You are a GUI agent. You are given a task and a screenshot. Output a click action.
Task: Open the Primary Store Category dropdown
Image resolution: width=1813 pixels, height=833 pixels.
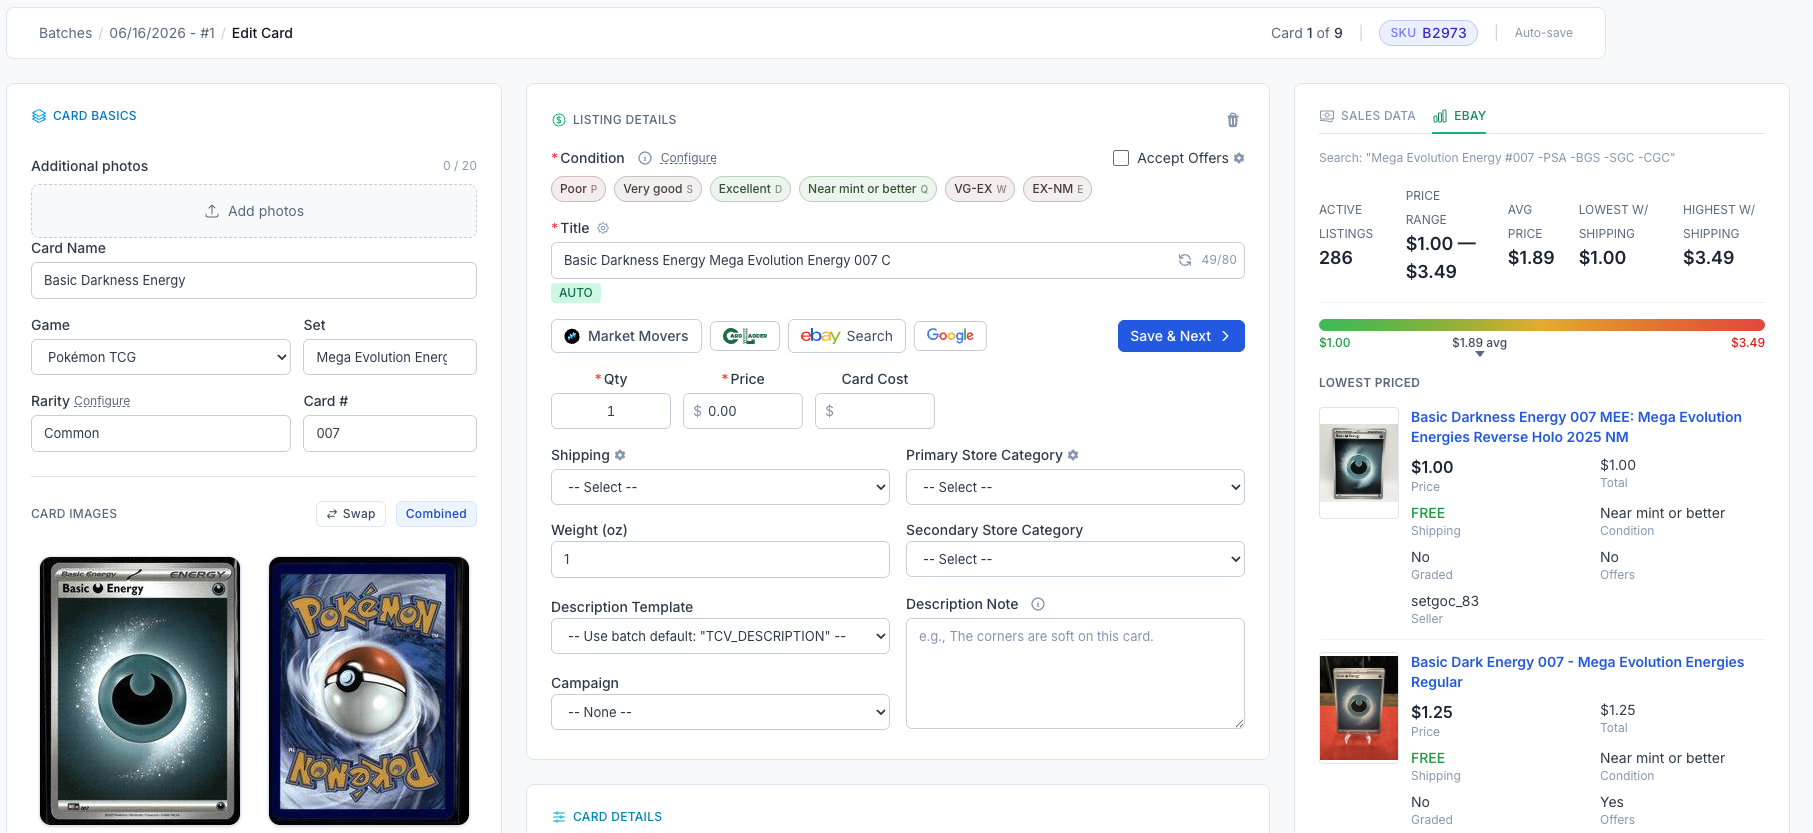1075,487
